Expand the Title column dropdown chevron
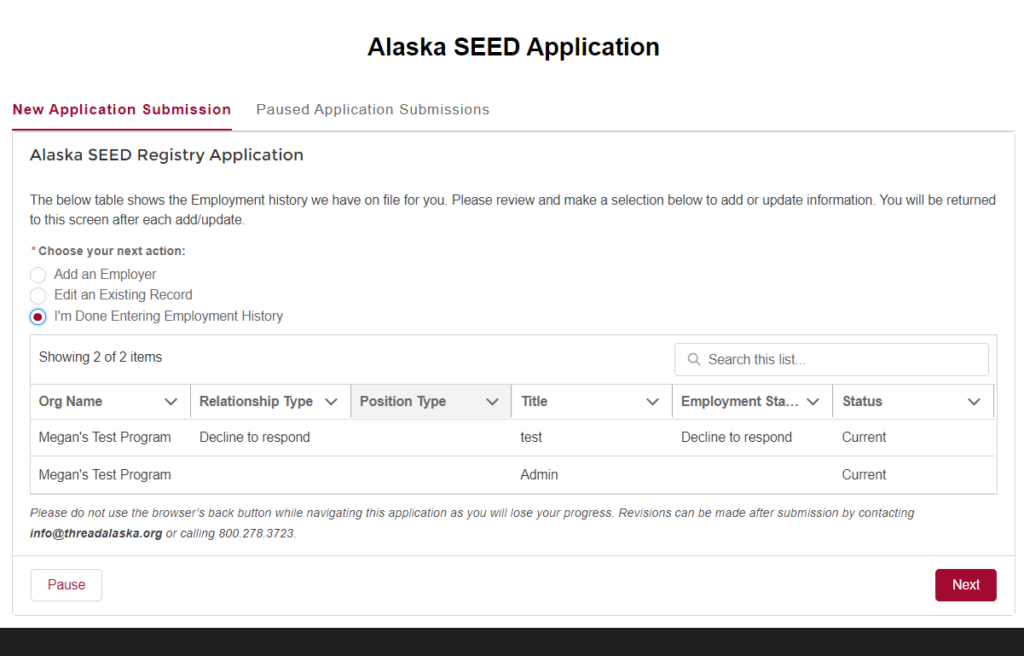The image size is (1024, 656). click(652, 402)
